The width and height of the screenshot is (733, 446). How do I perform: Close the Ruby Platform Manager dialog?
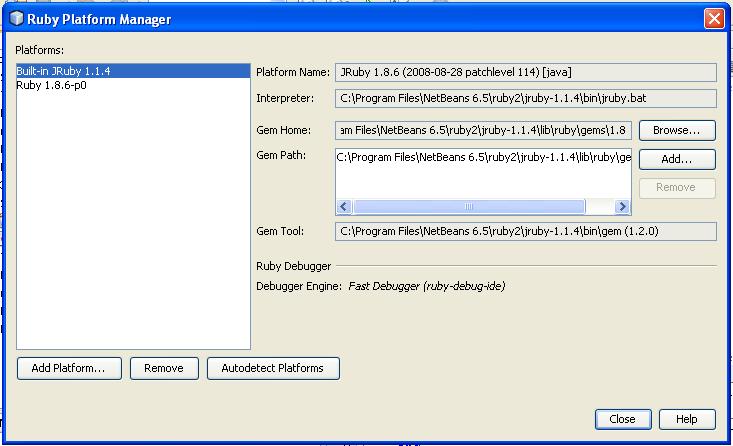pyautogui.click(x=623, y=419)
